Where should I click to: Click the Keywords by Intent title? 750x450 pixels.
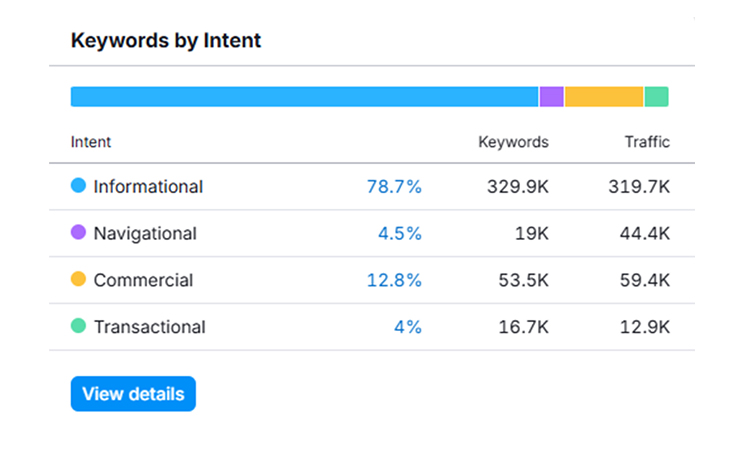(x=166, y=41)
